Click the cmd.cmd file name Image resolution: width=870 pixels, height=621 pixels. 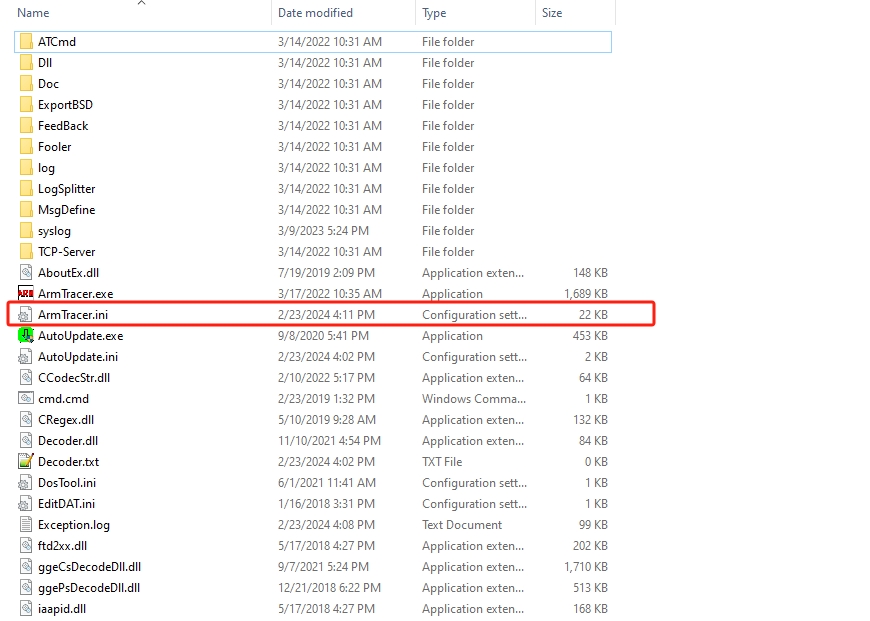click(x=63, y=399)
